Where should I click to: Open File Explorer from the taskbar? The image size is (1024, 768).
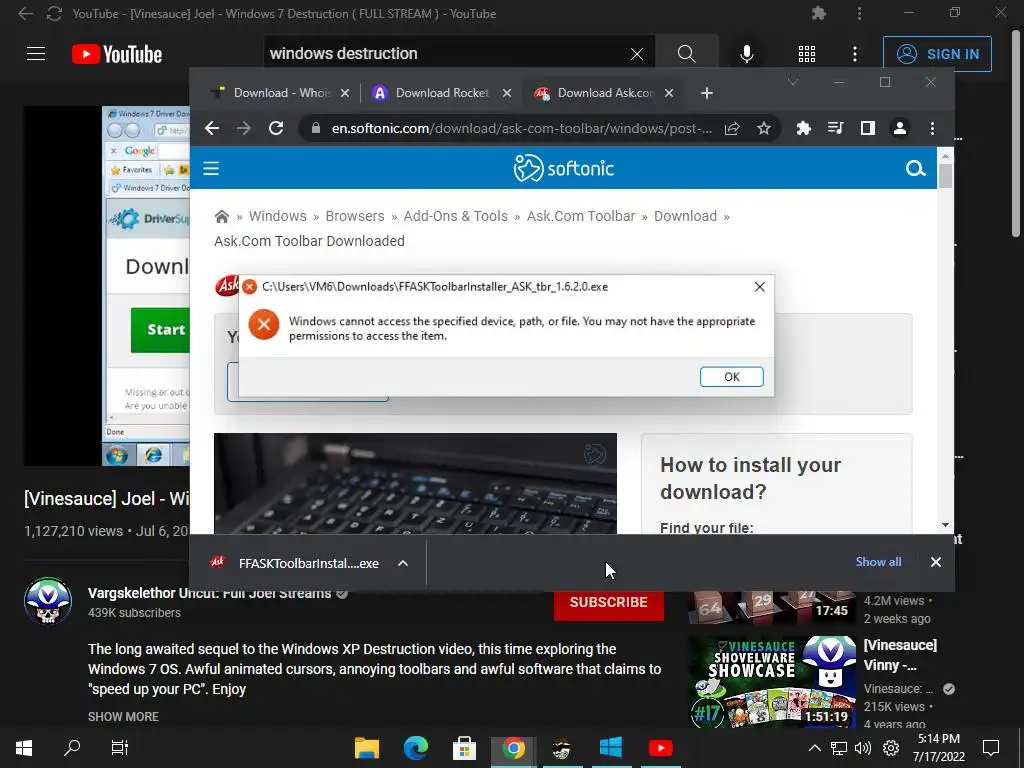tap(366, 748)
